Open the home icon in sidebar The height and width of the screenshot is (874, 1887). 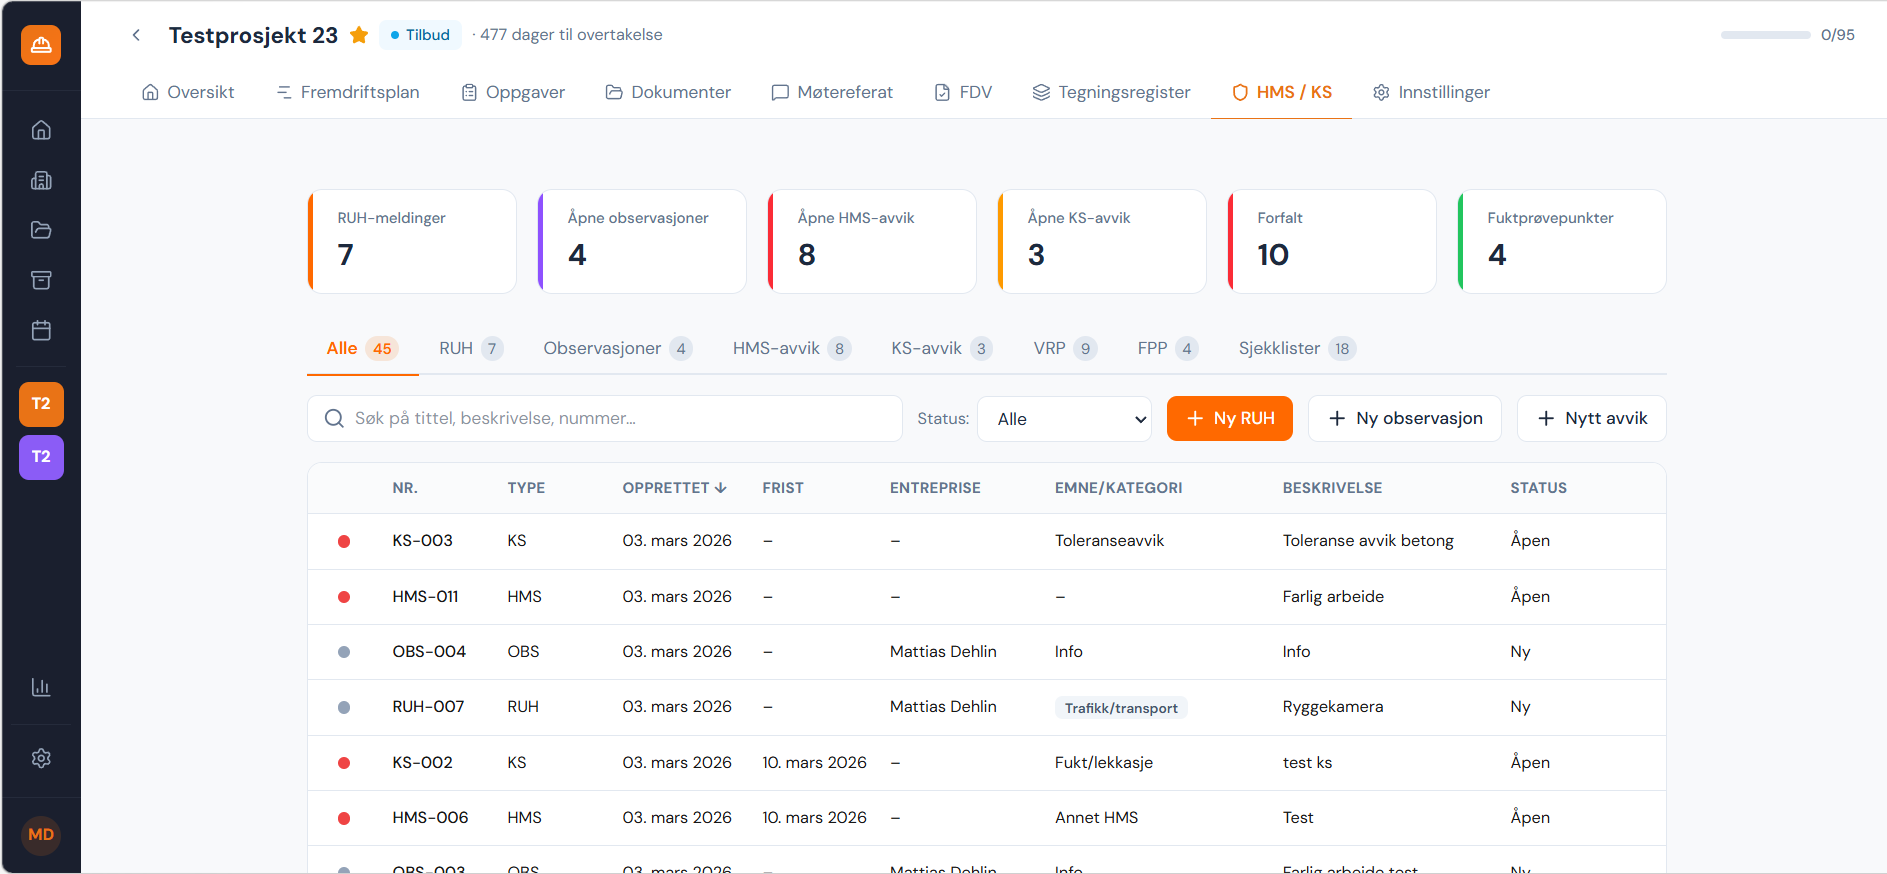tap(41, 130)
